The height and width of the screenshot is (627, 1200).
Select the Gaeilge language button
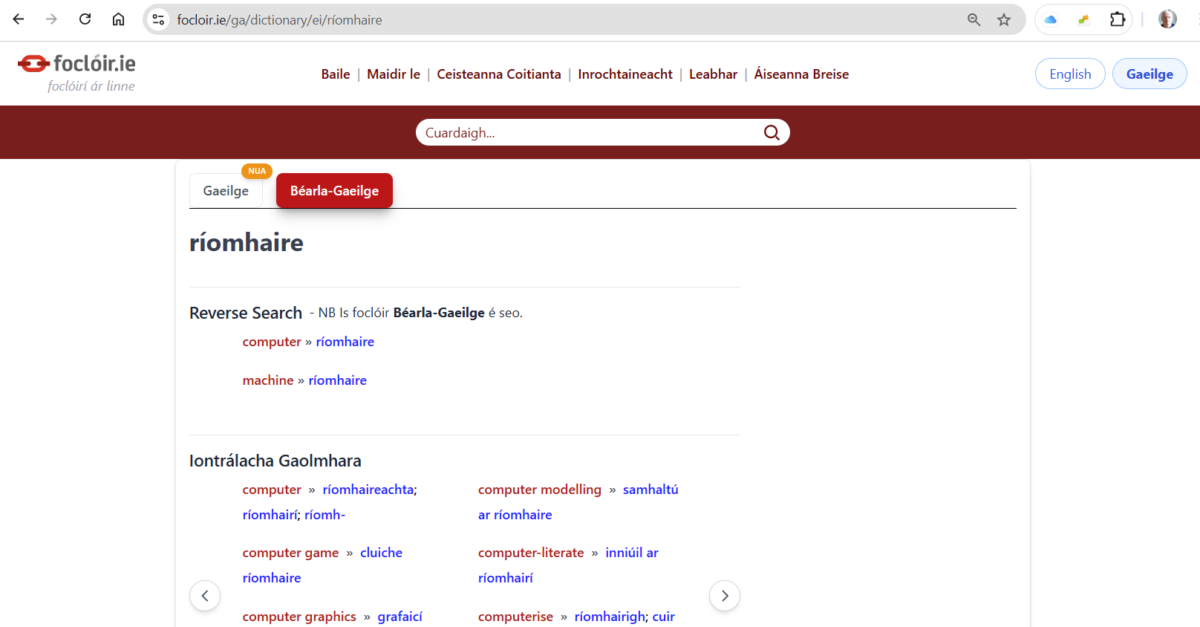(x=1149, y=74)
